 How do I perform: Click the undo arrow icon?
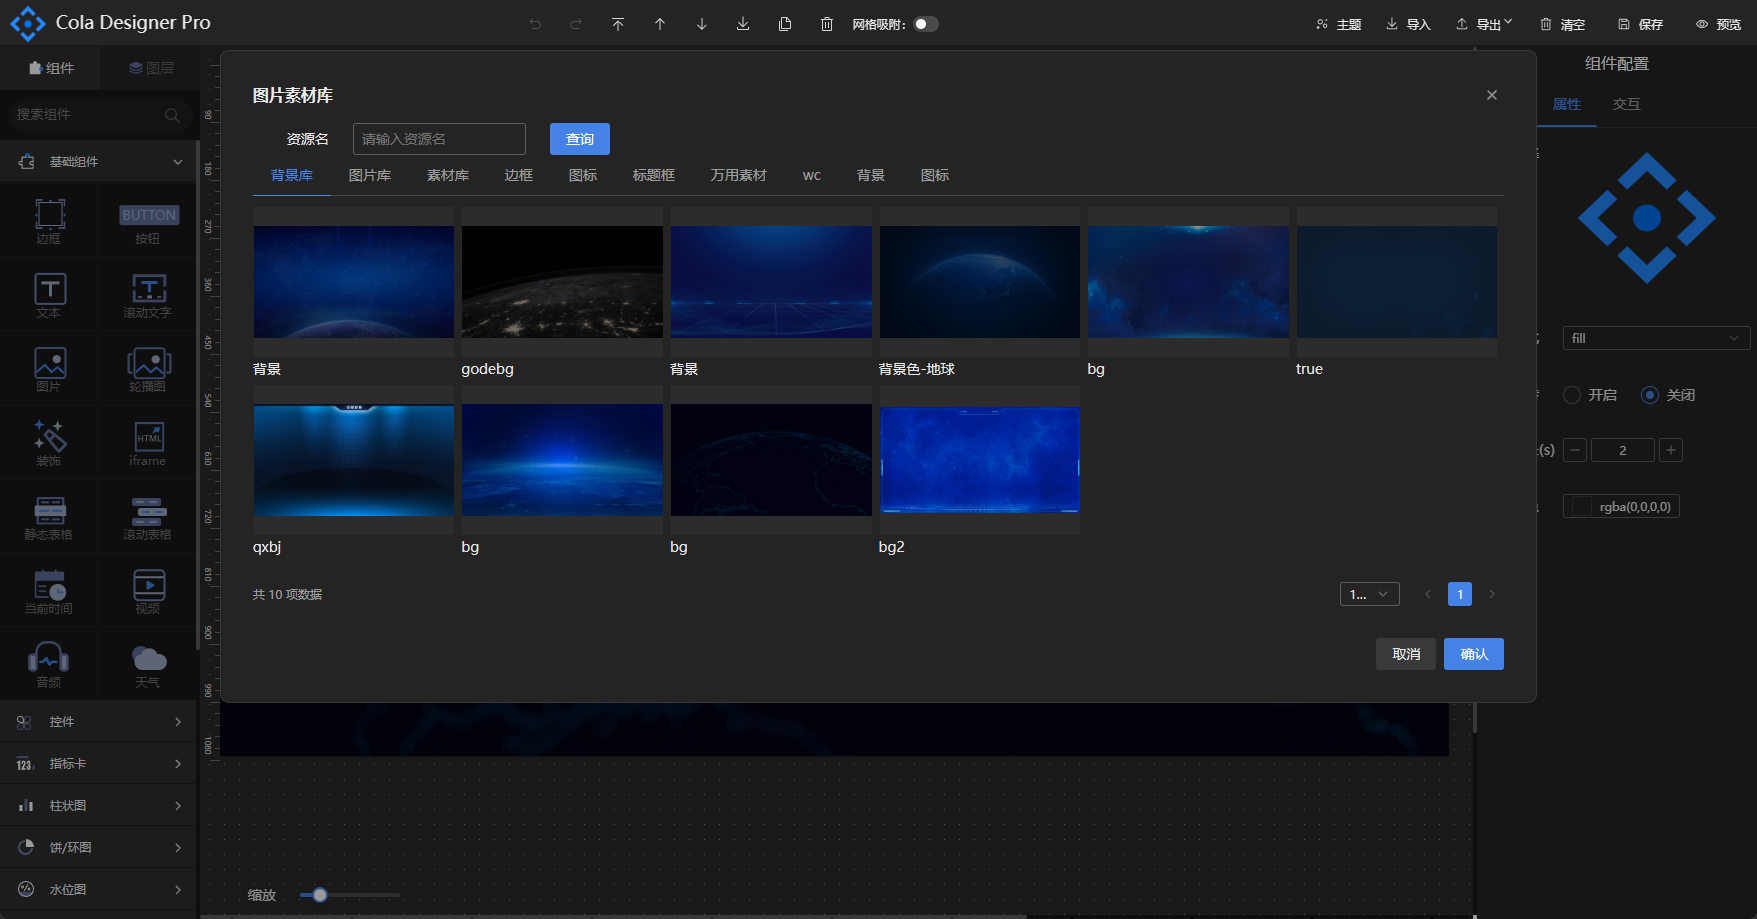pos(535,24)
